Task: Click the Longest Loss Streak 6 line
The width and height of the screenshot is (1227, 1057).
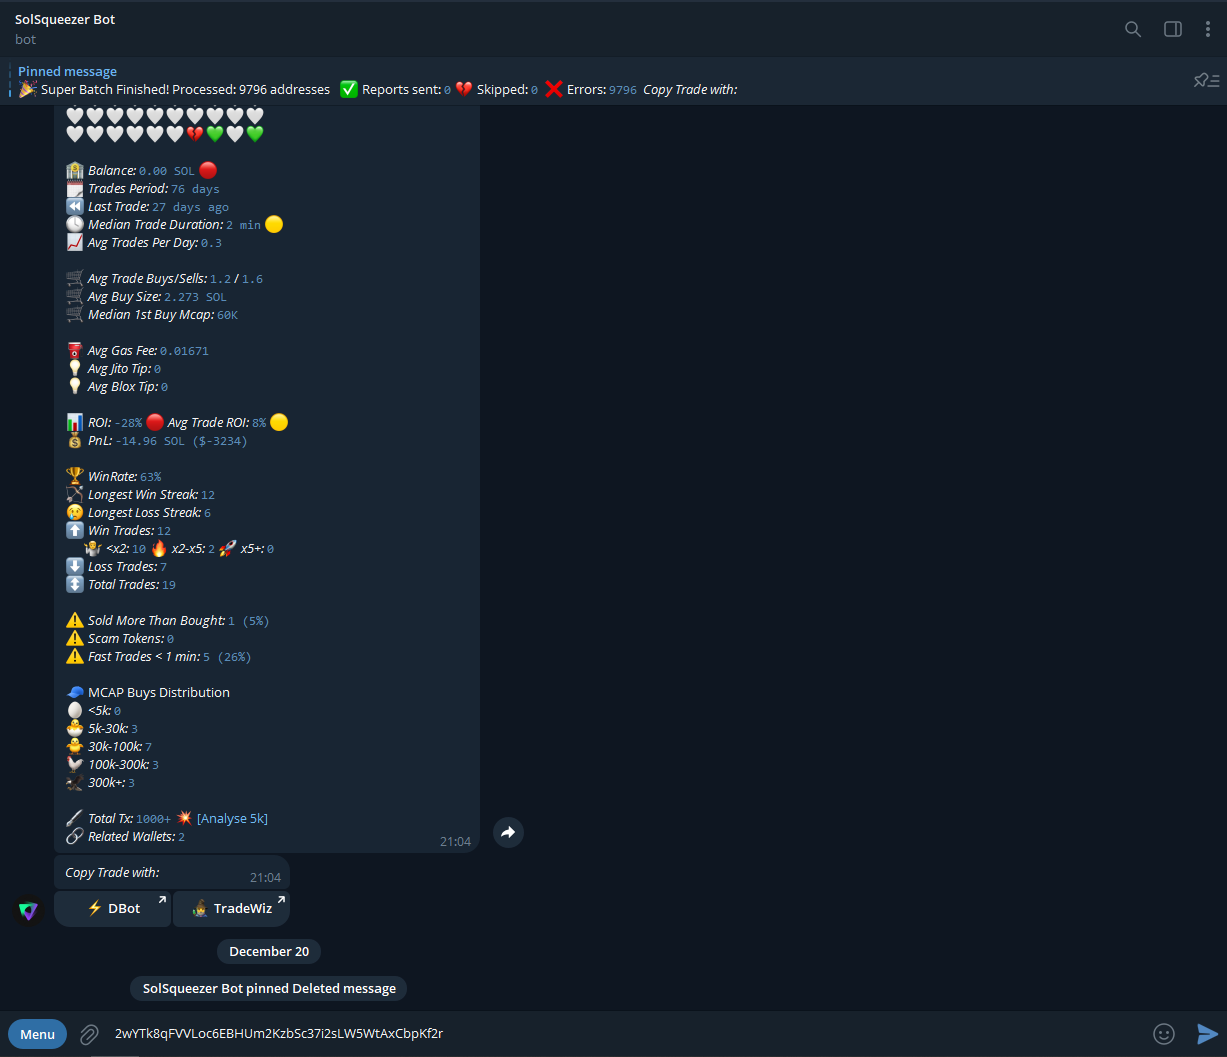Action: 138,513
